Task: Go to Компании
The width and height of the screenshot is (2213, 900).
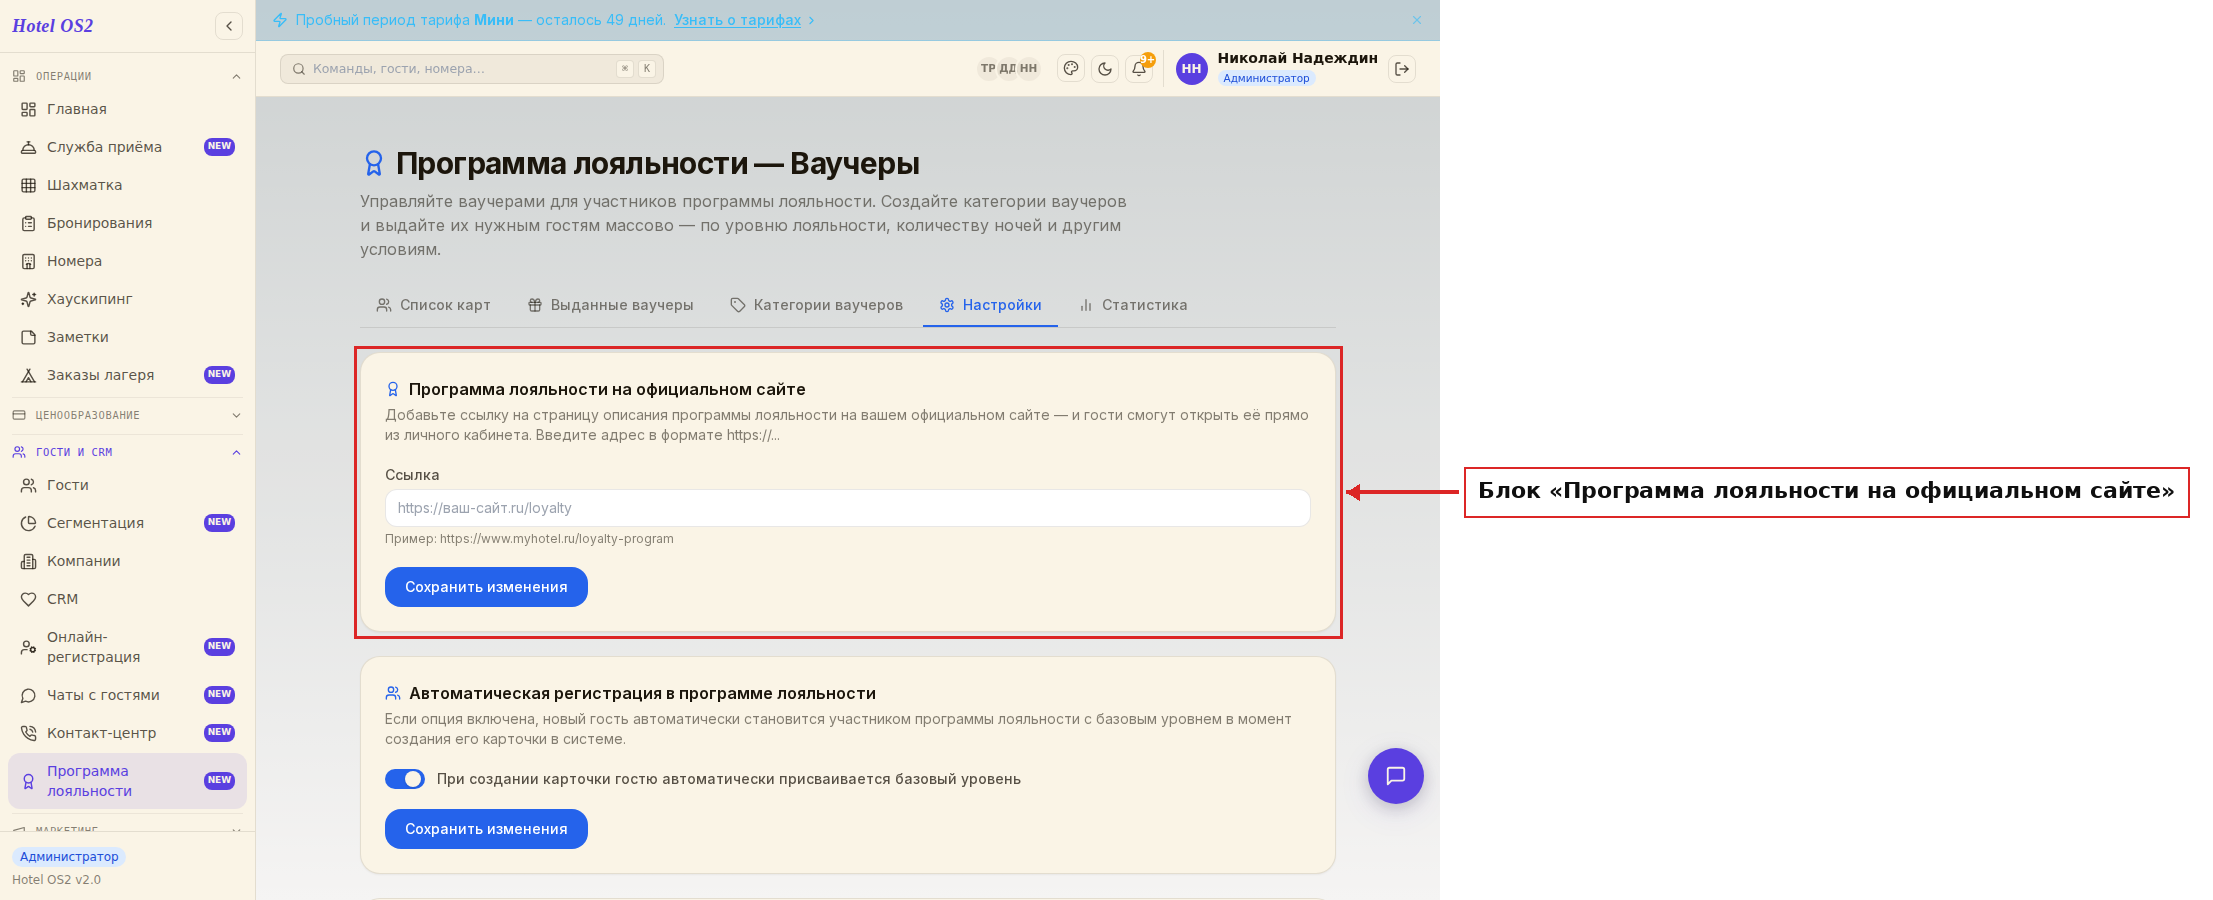Action: point(127,561)
